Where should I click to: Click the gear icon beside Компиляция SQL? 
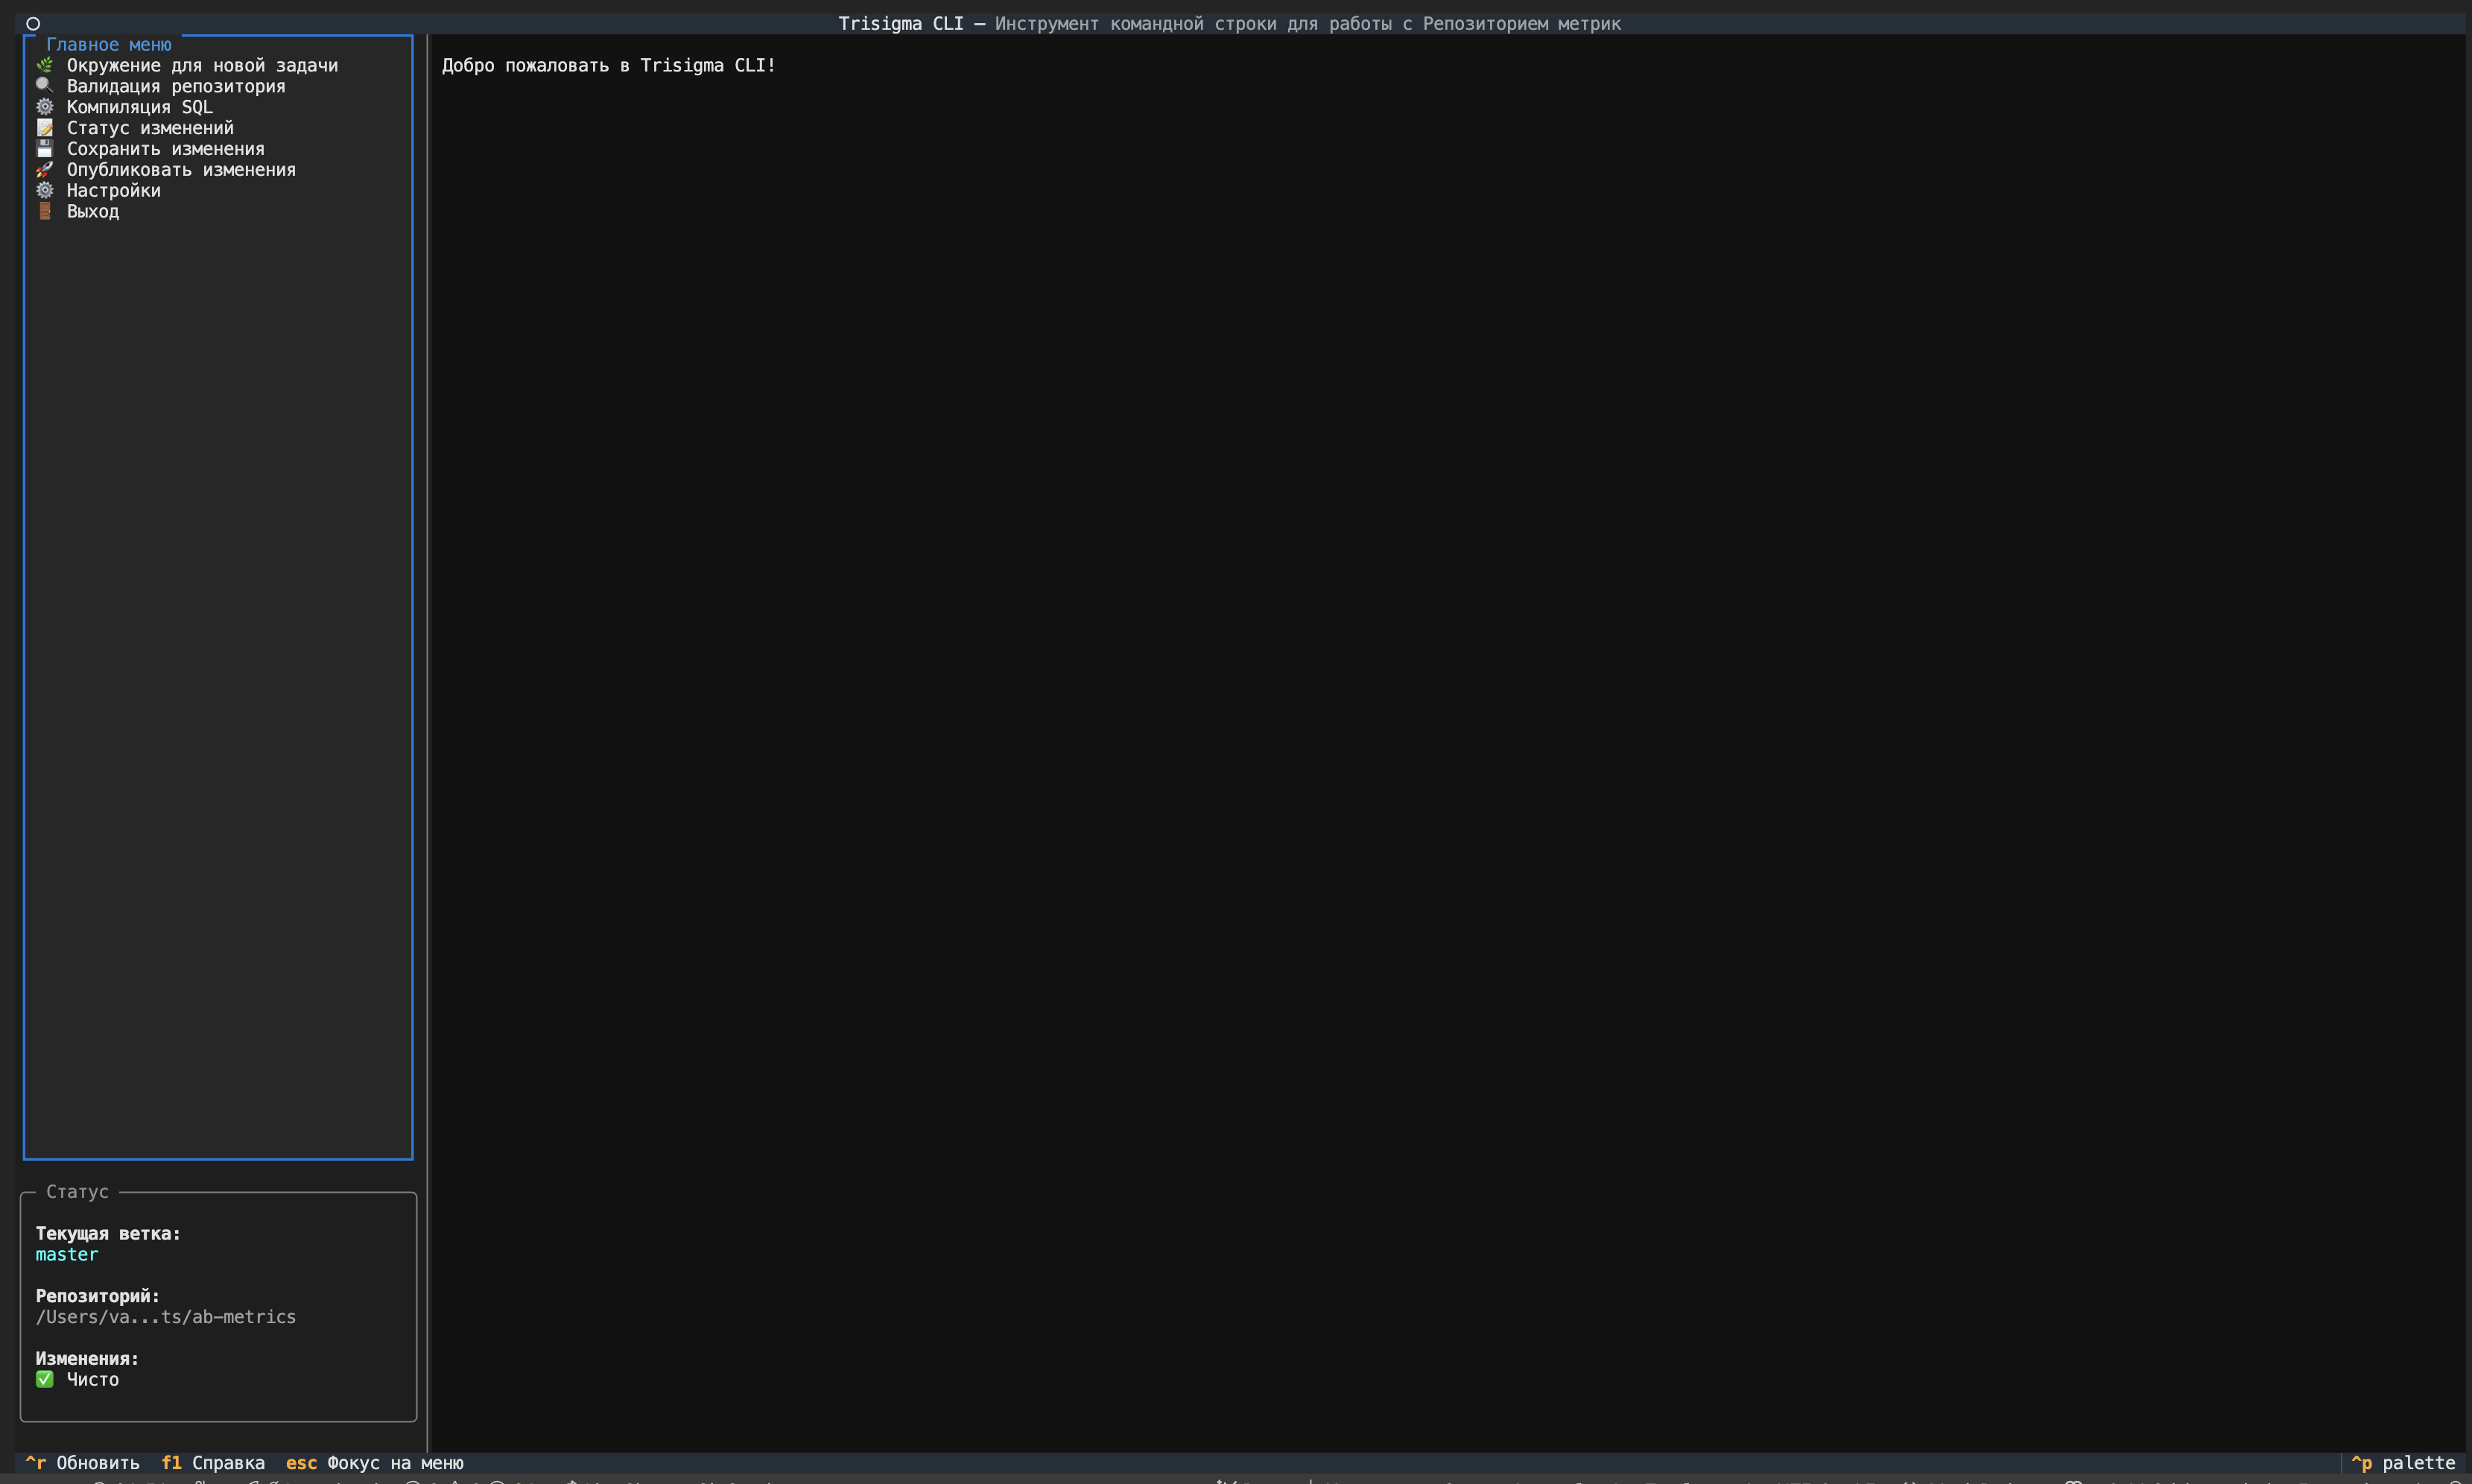coord(44,107)
